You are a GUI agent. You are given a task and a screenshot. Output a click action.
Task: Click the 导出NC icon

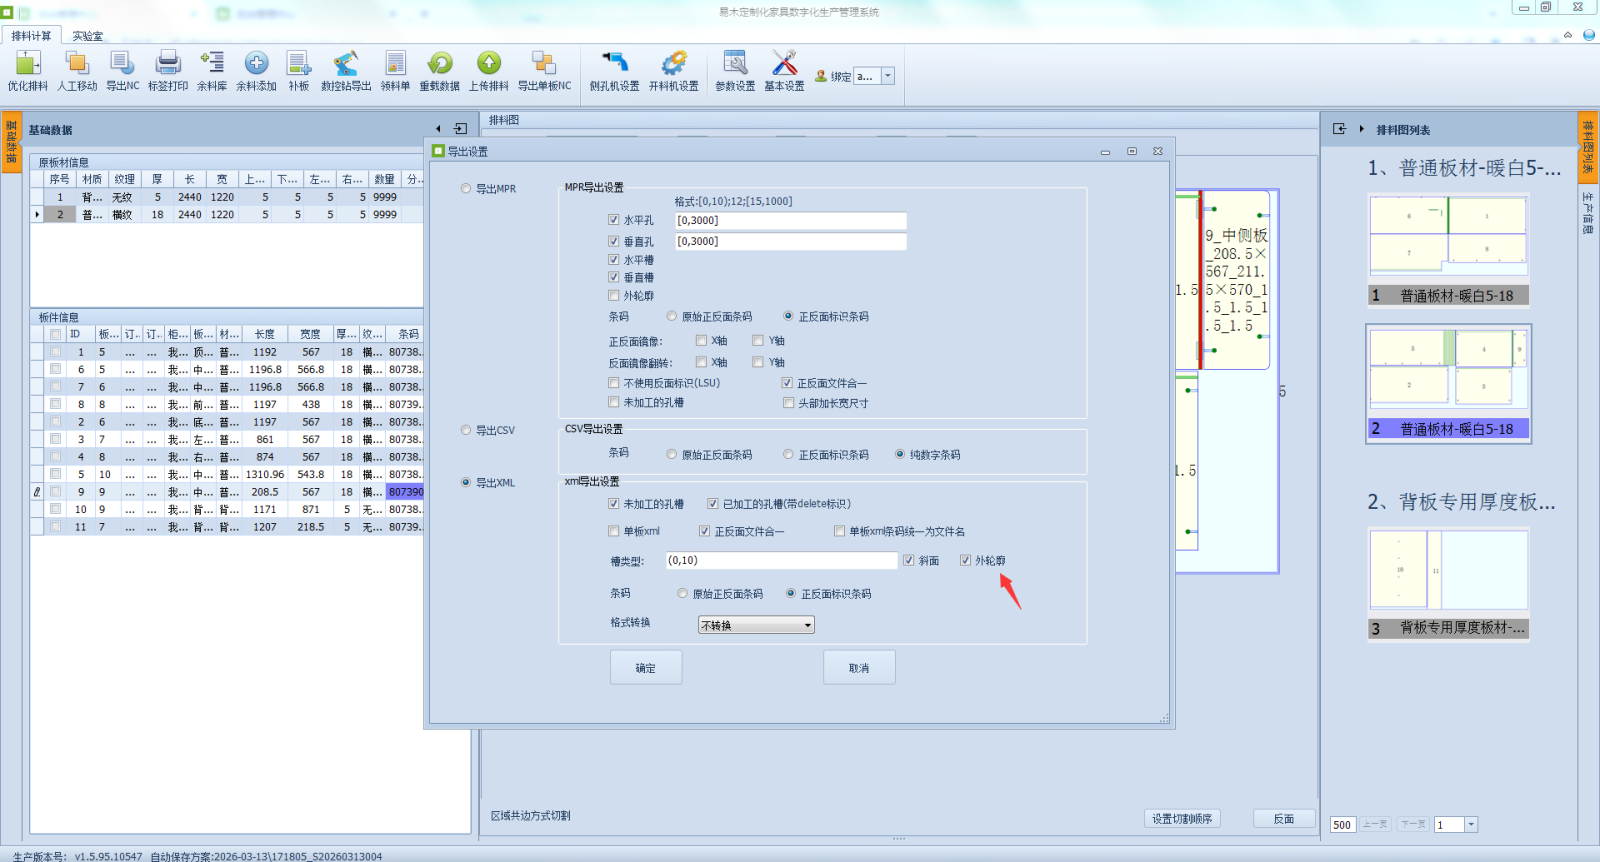tap(122, 65)
